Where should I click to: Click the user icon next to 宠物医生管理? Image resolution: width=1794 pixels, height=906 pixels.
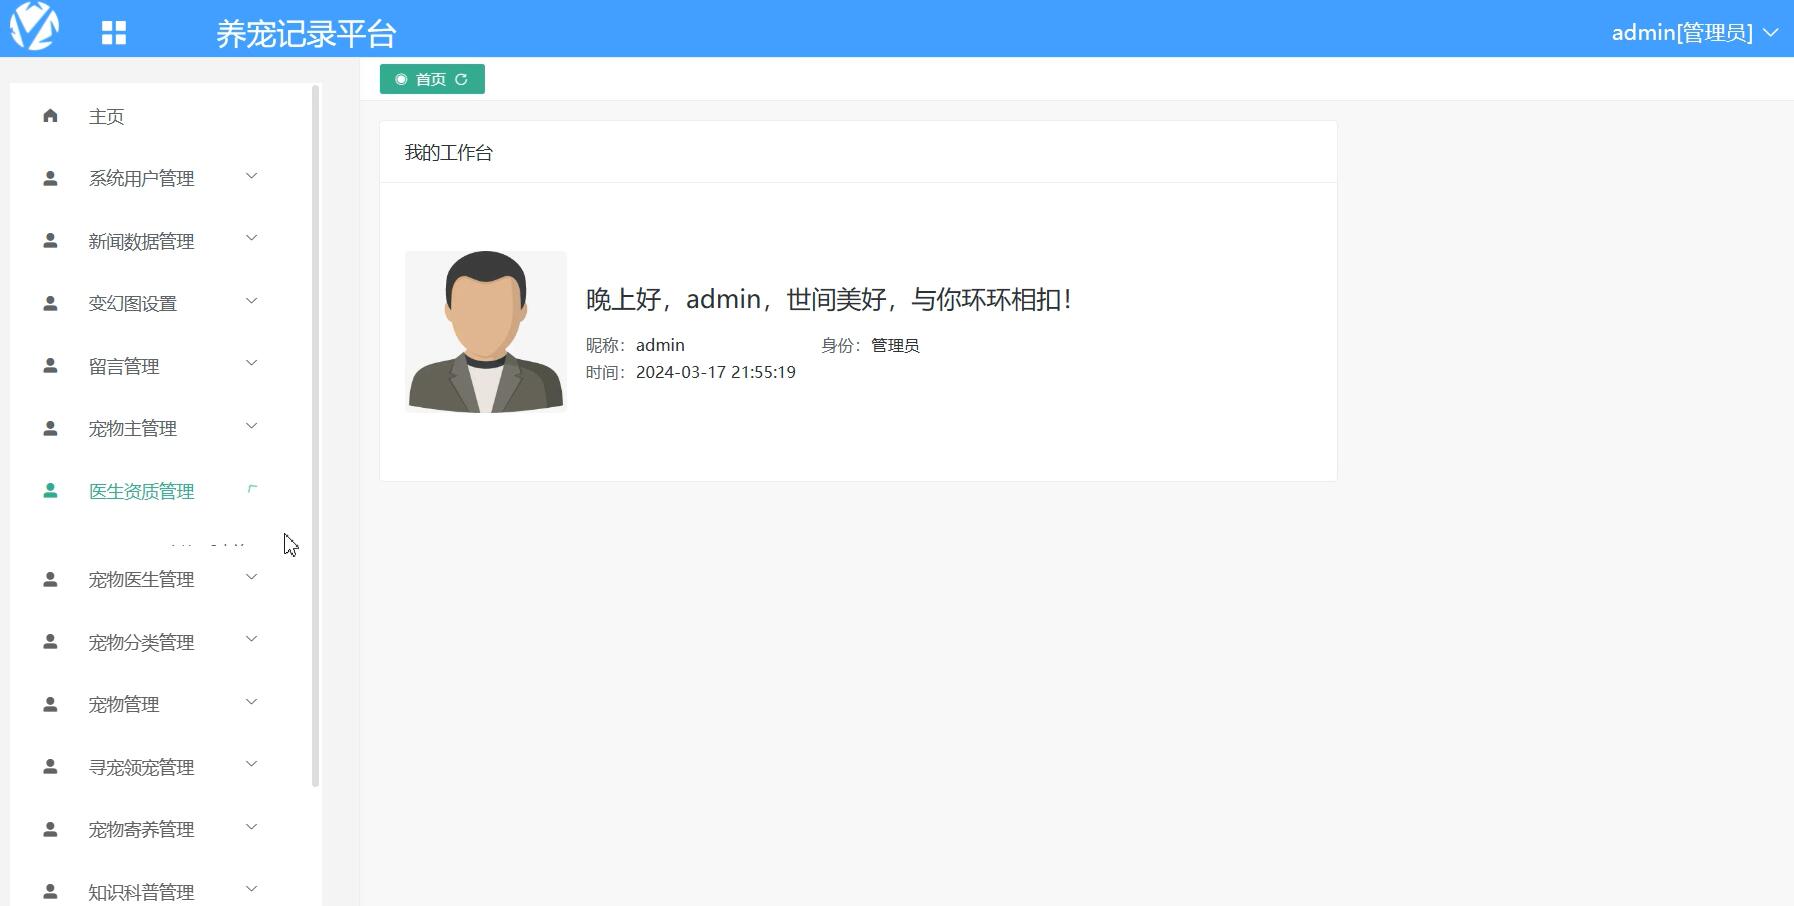coord(49,578)
